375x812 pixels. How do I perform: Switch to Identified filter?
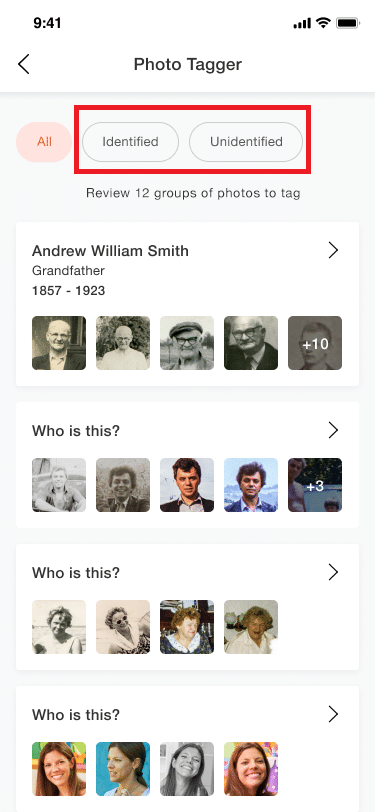pyautogui.click(x=131, y=142)
